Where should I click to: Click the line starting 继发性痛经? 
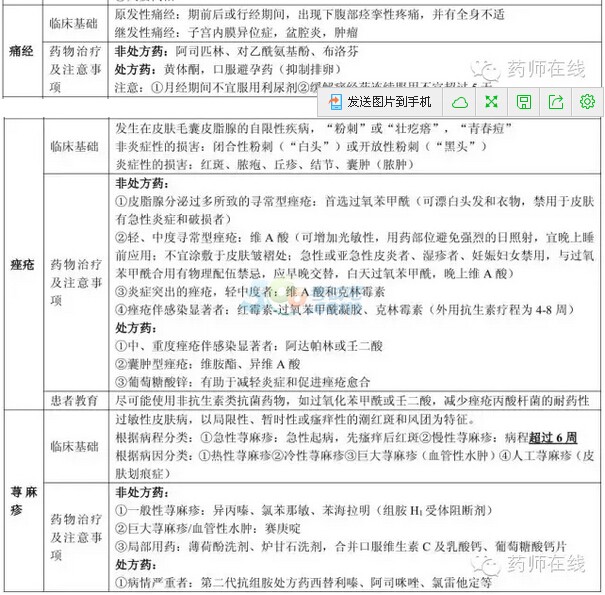(x=237, y=32)
